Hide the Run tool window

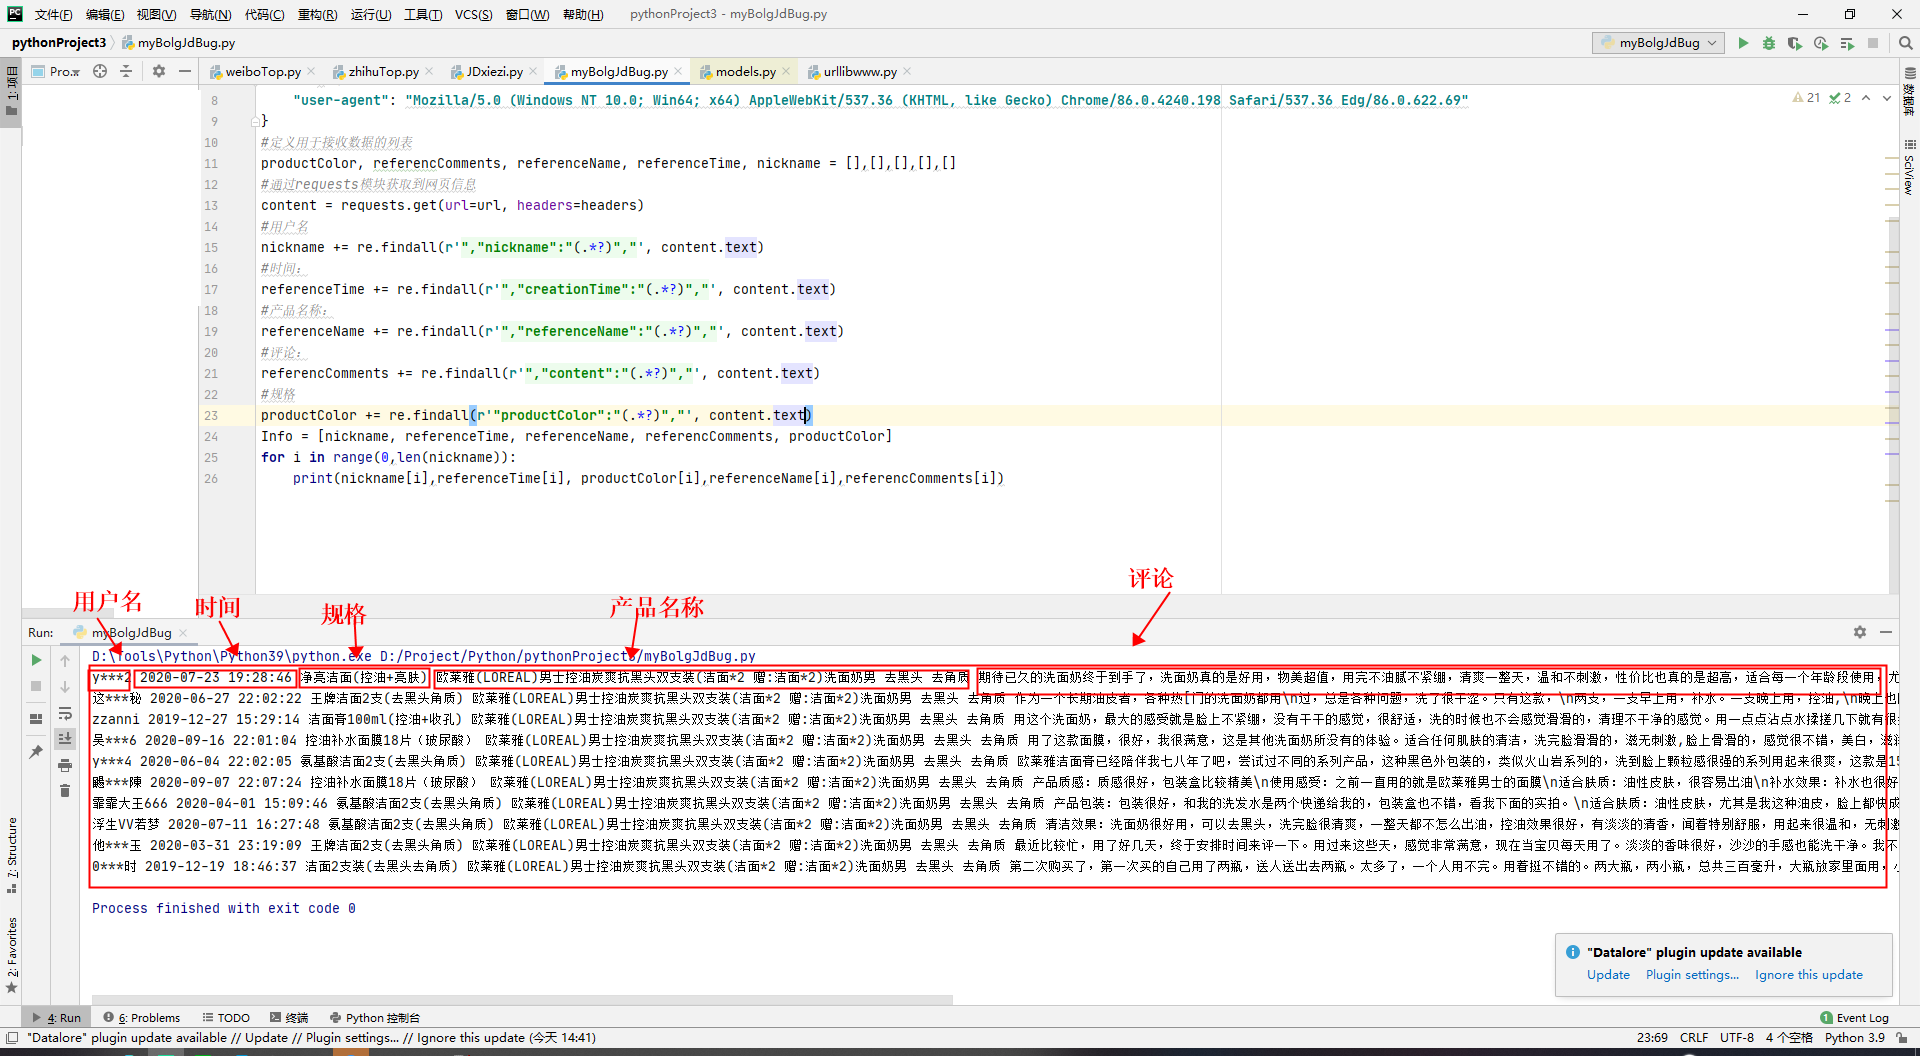pos(1886,632)
